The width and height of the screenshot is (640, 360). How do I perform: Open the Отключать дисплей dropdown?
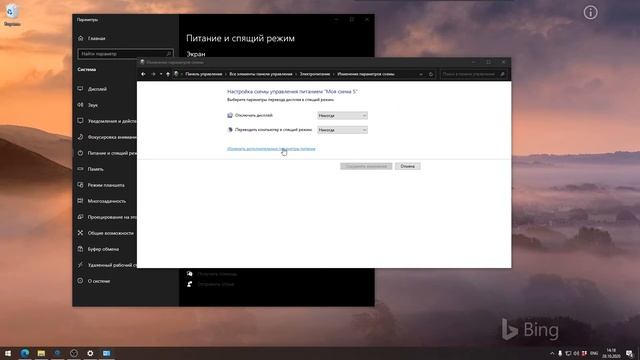[x=342, y=116]
